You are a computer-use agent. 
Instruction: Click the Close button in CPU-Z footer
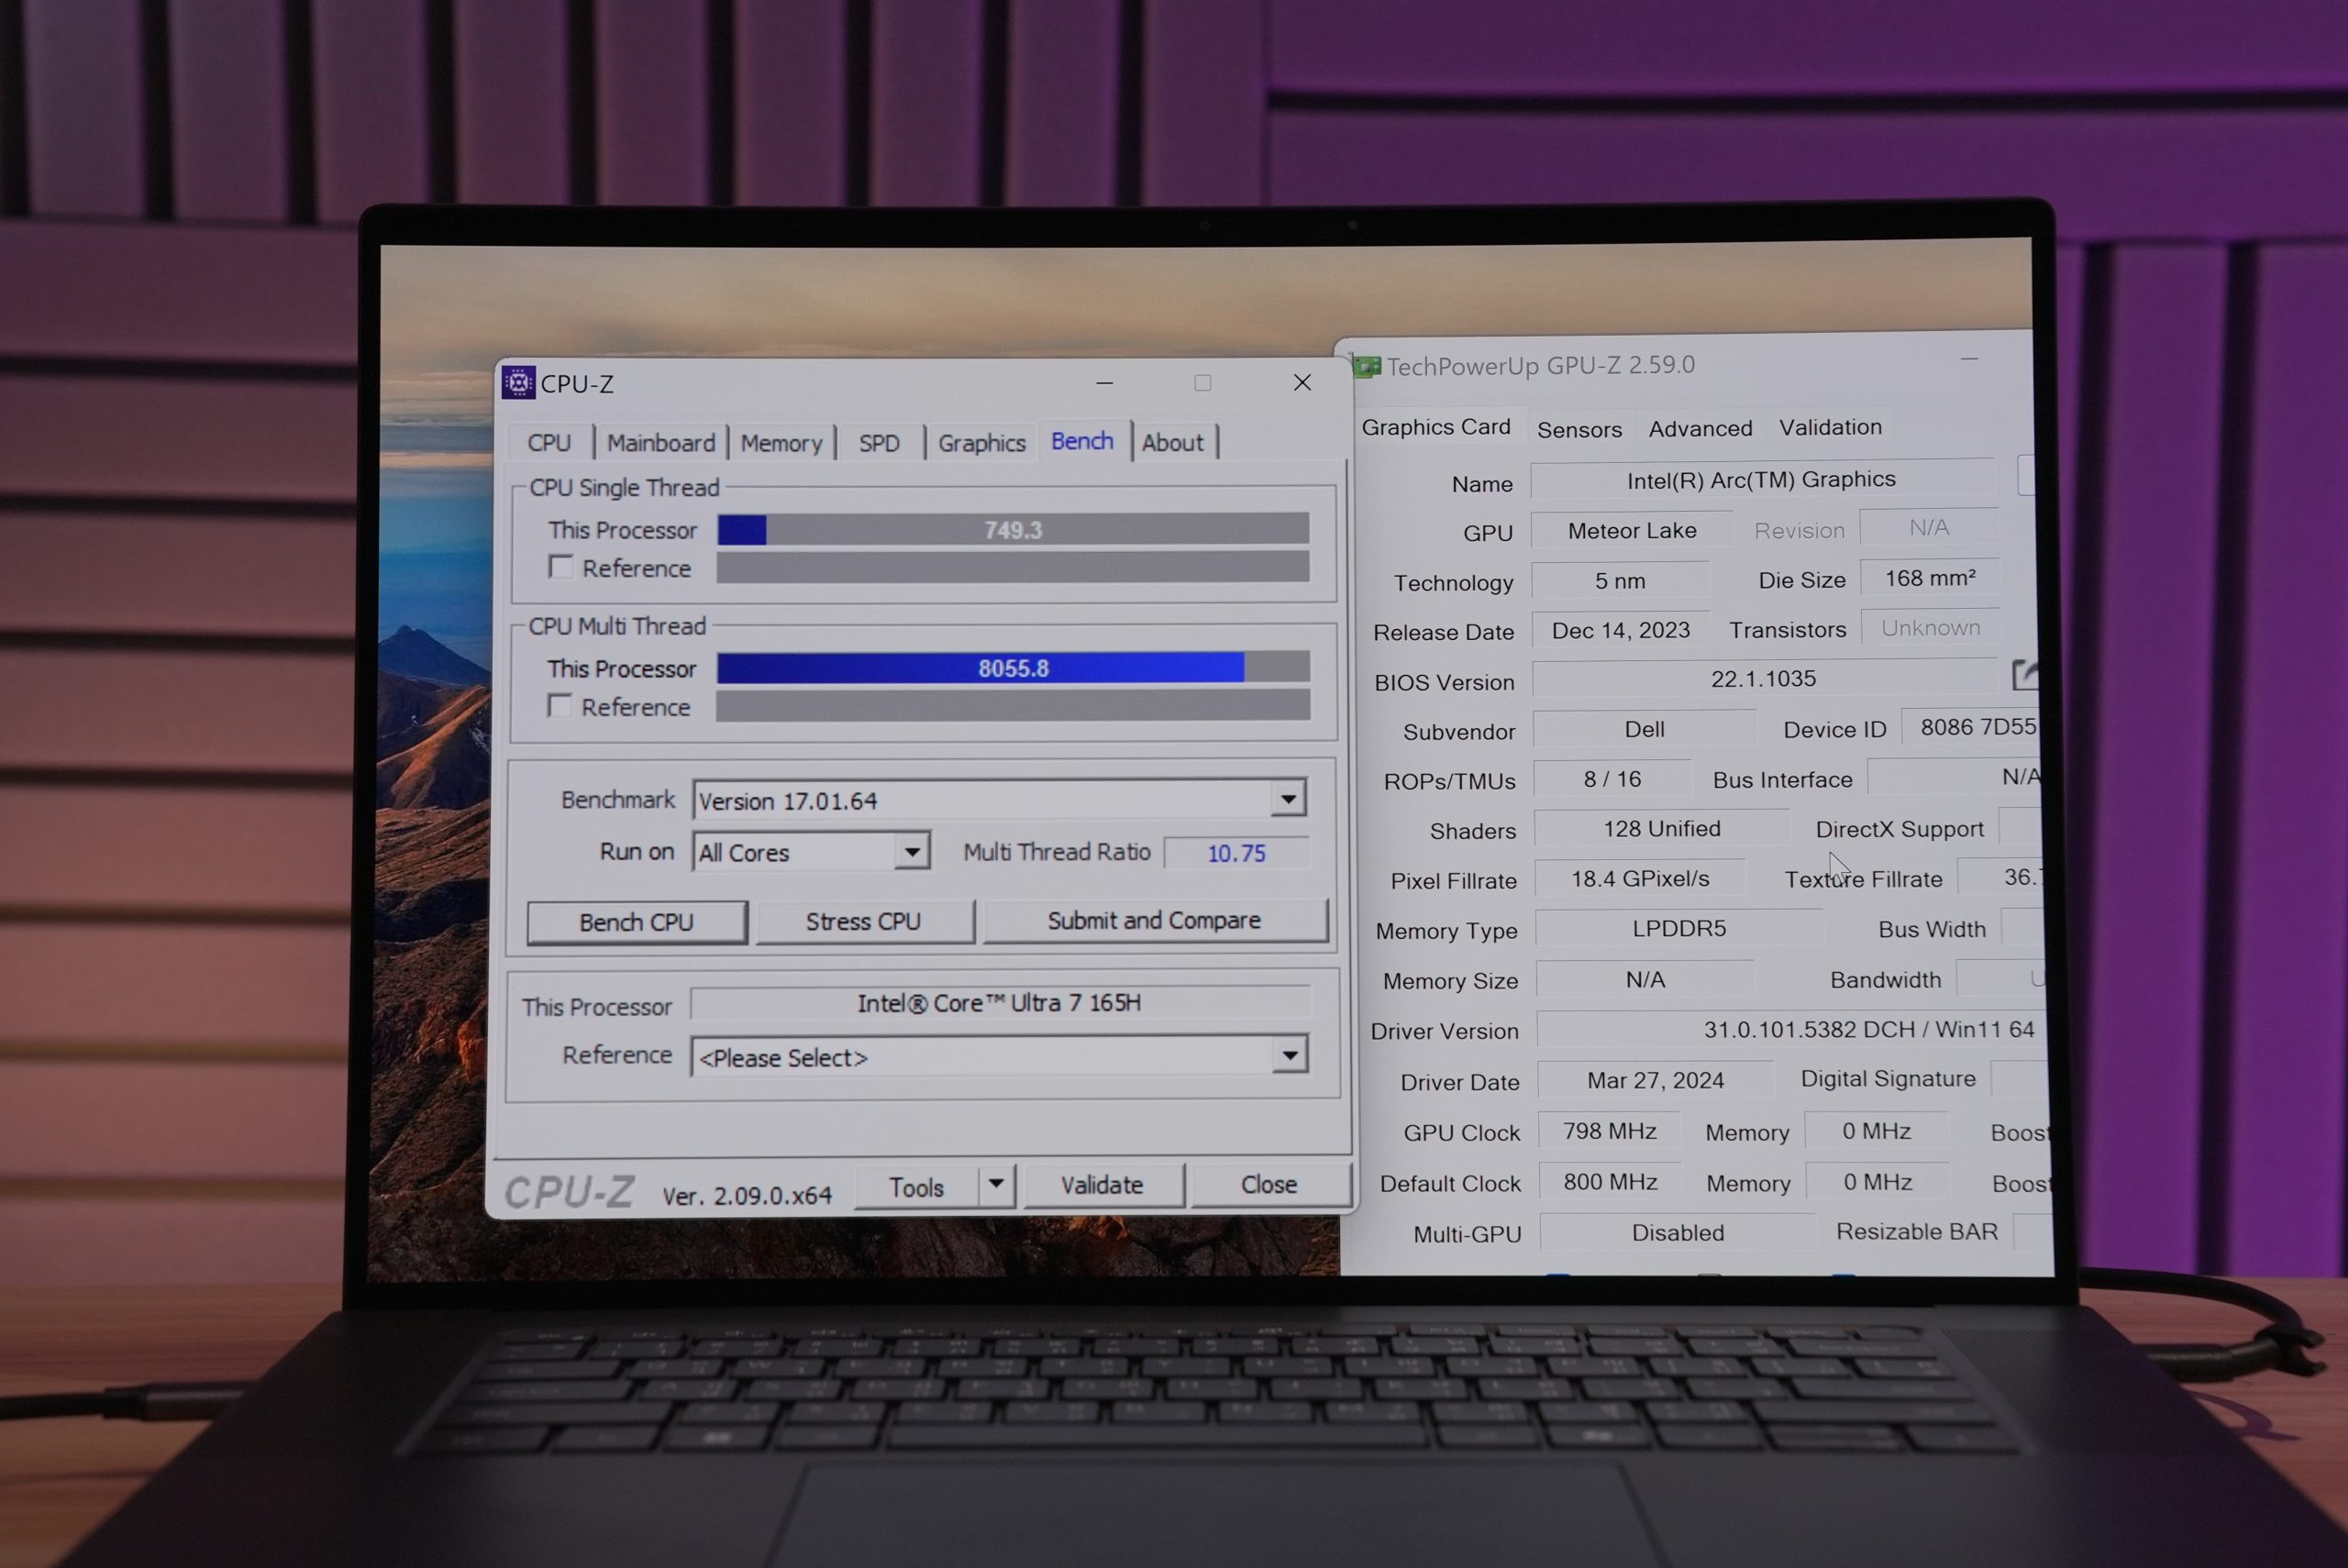point(1269,1184)
